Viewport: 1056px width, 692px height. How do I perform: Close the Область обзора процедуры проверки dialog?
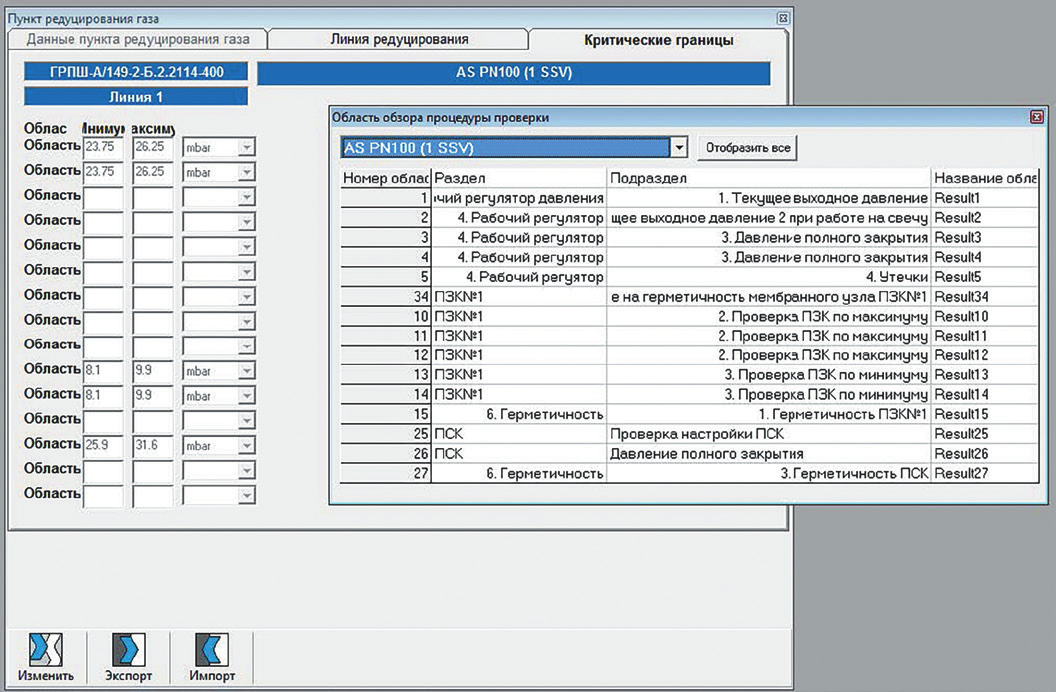1036,117
